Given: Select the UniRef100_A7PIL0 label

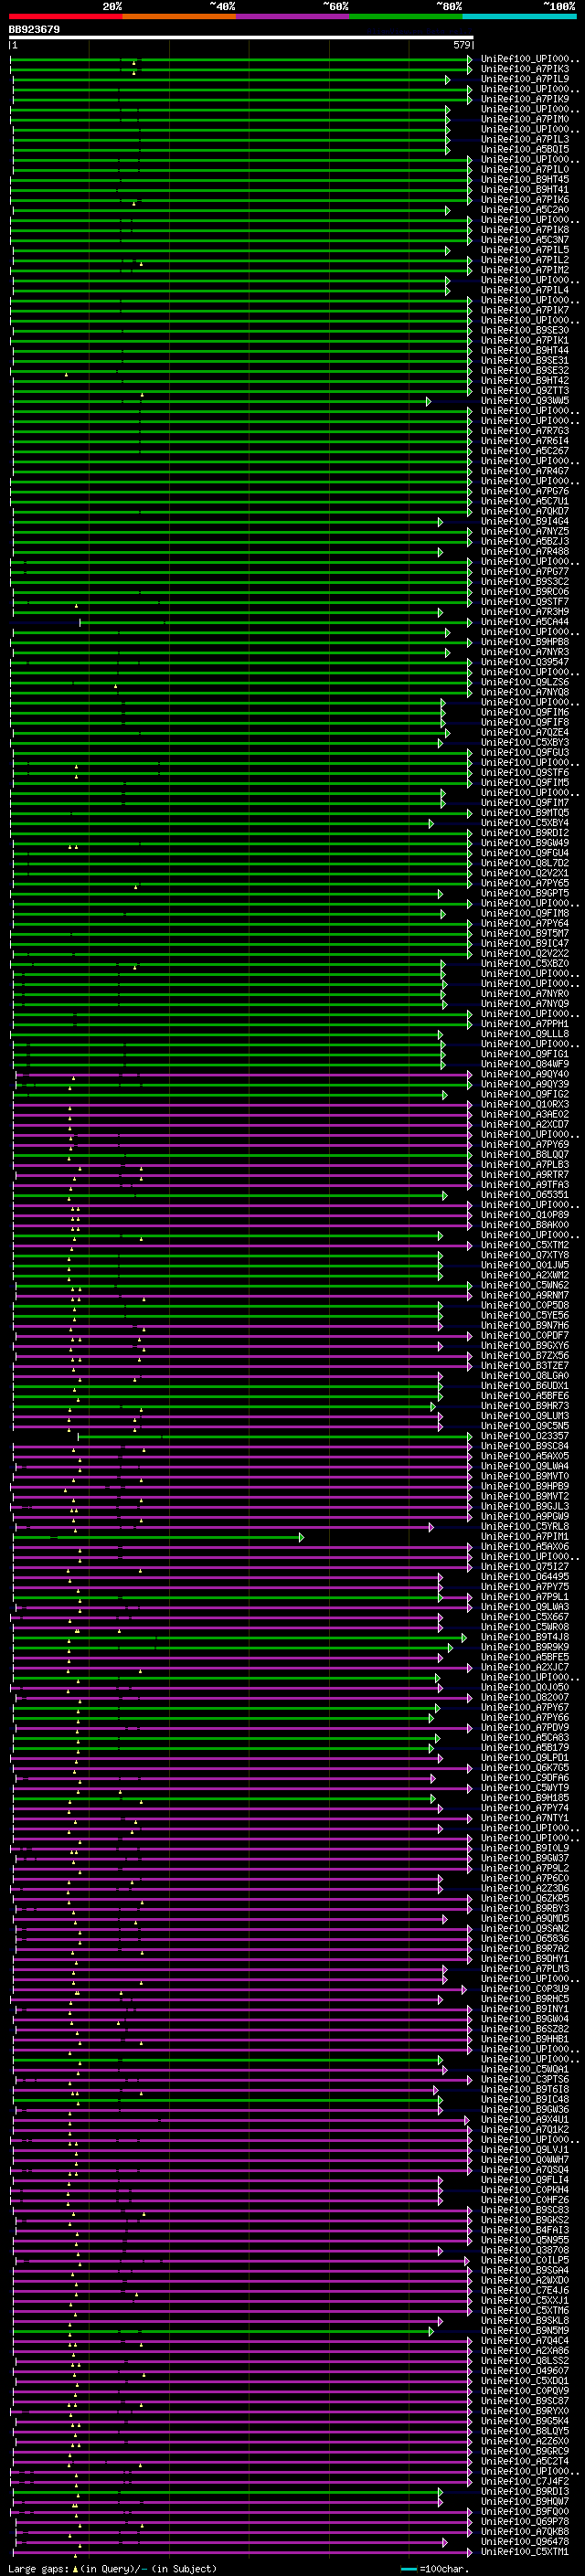Looking at the screenshot, I should tap(525, 170).
